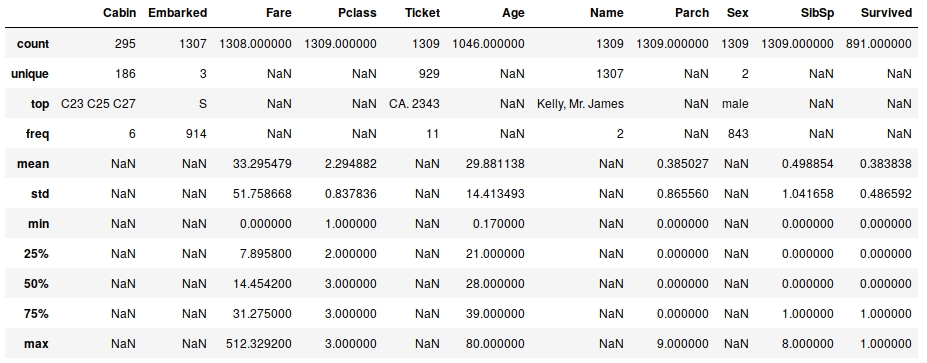
Task: Click the mean Age value 29.881138
Action: (495, 164)
